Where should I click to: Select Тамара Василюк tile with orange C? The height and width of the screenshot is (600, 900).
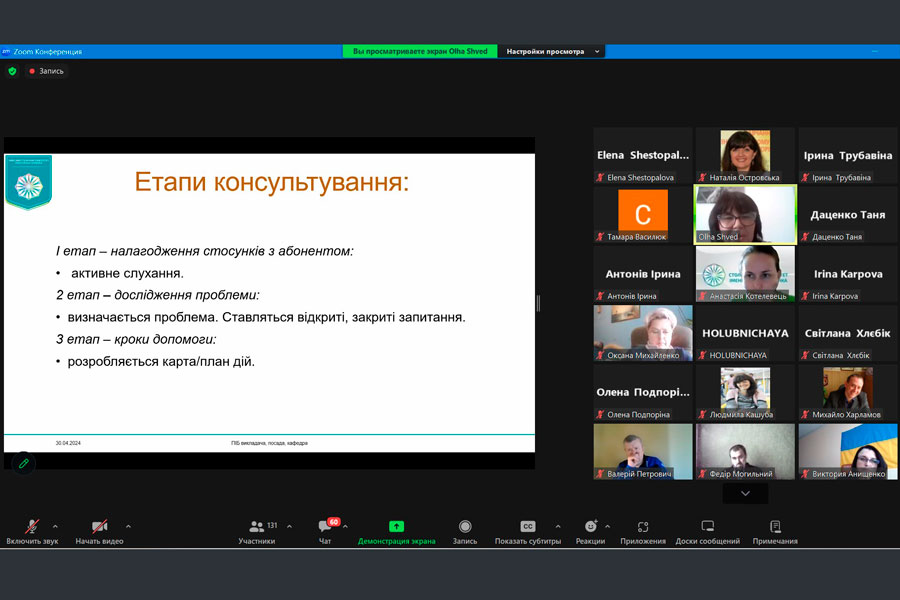[x=643, y=214]
